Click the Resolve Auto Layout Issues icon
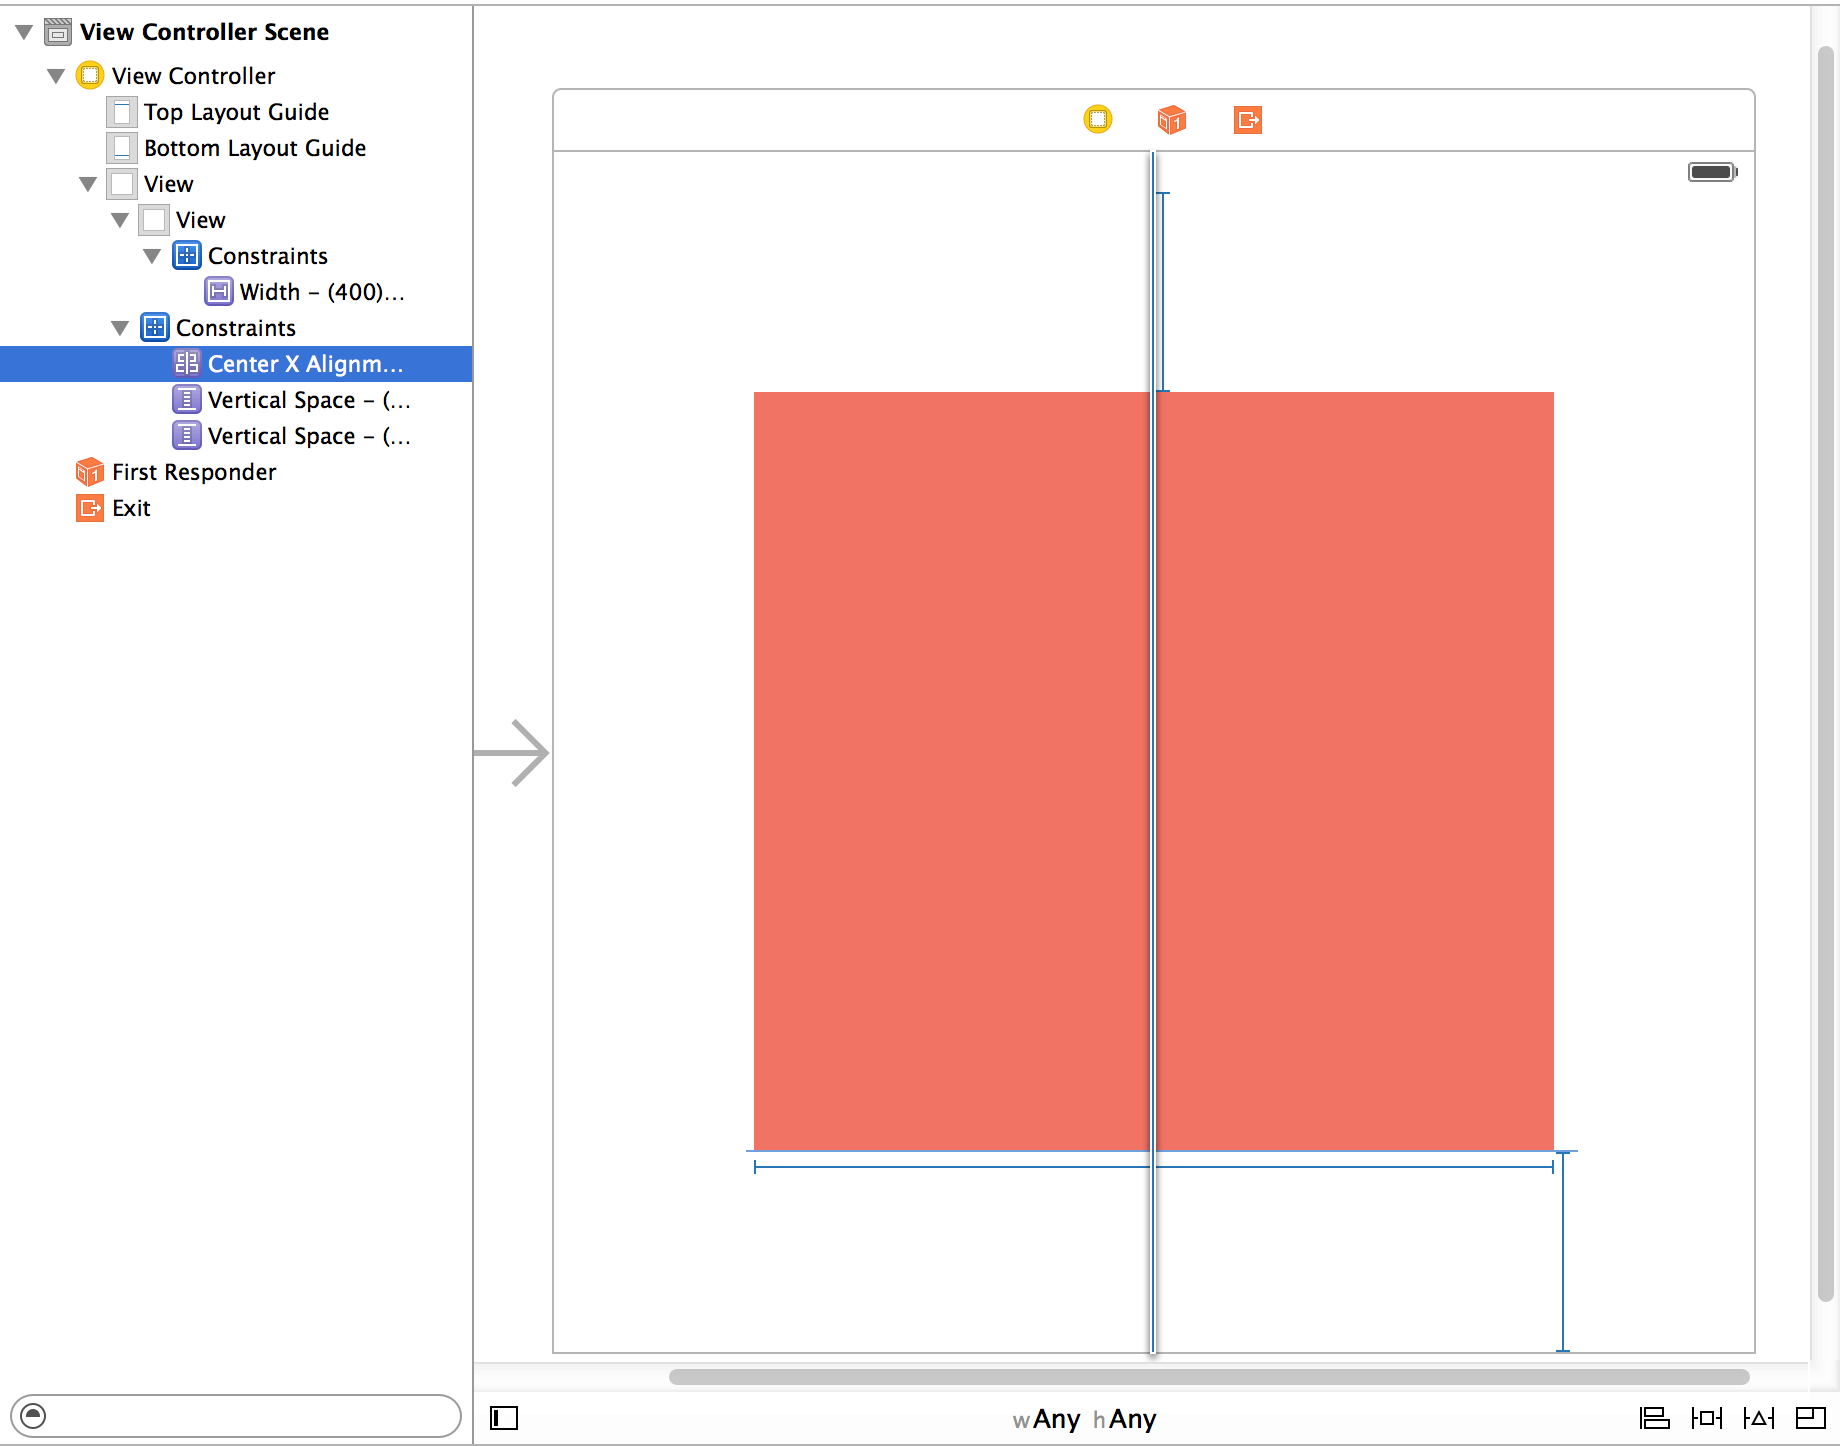This screenshot has width=1840, height=1446. pyautogui.click(x=1760, y=1418)
